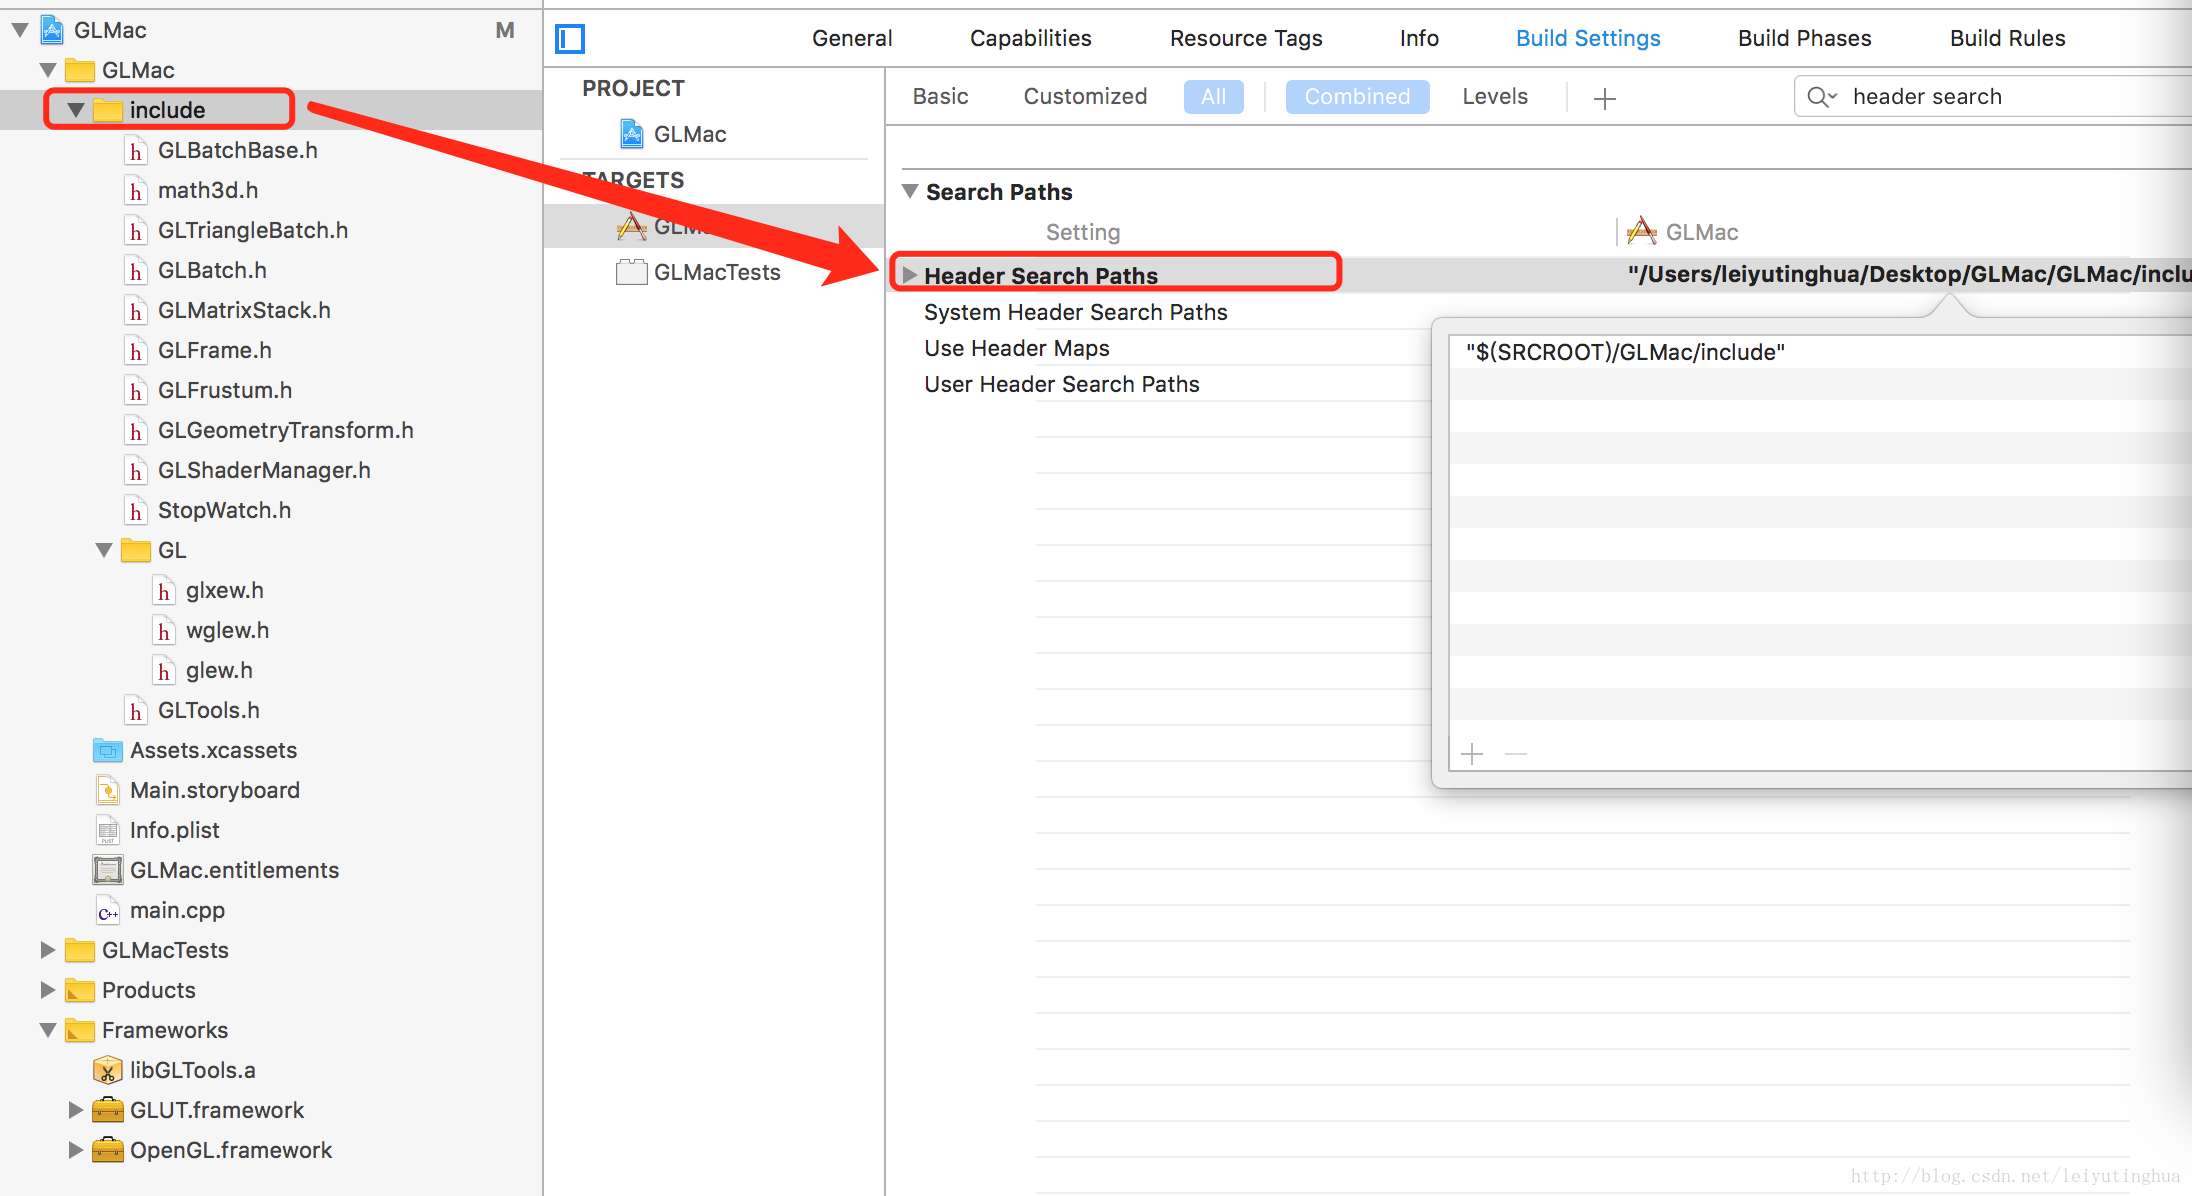
Task: Expand the GLMacTests folder triangle
Action: click(x=48, y=950)
